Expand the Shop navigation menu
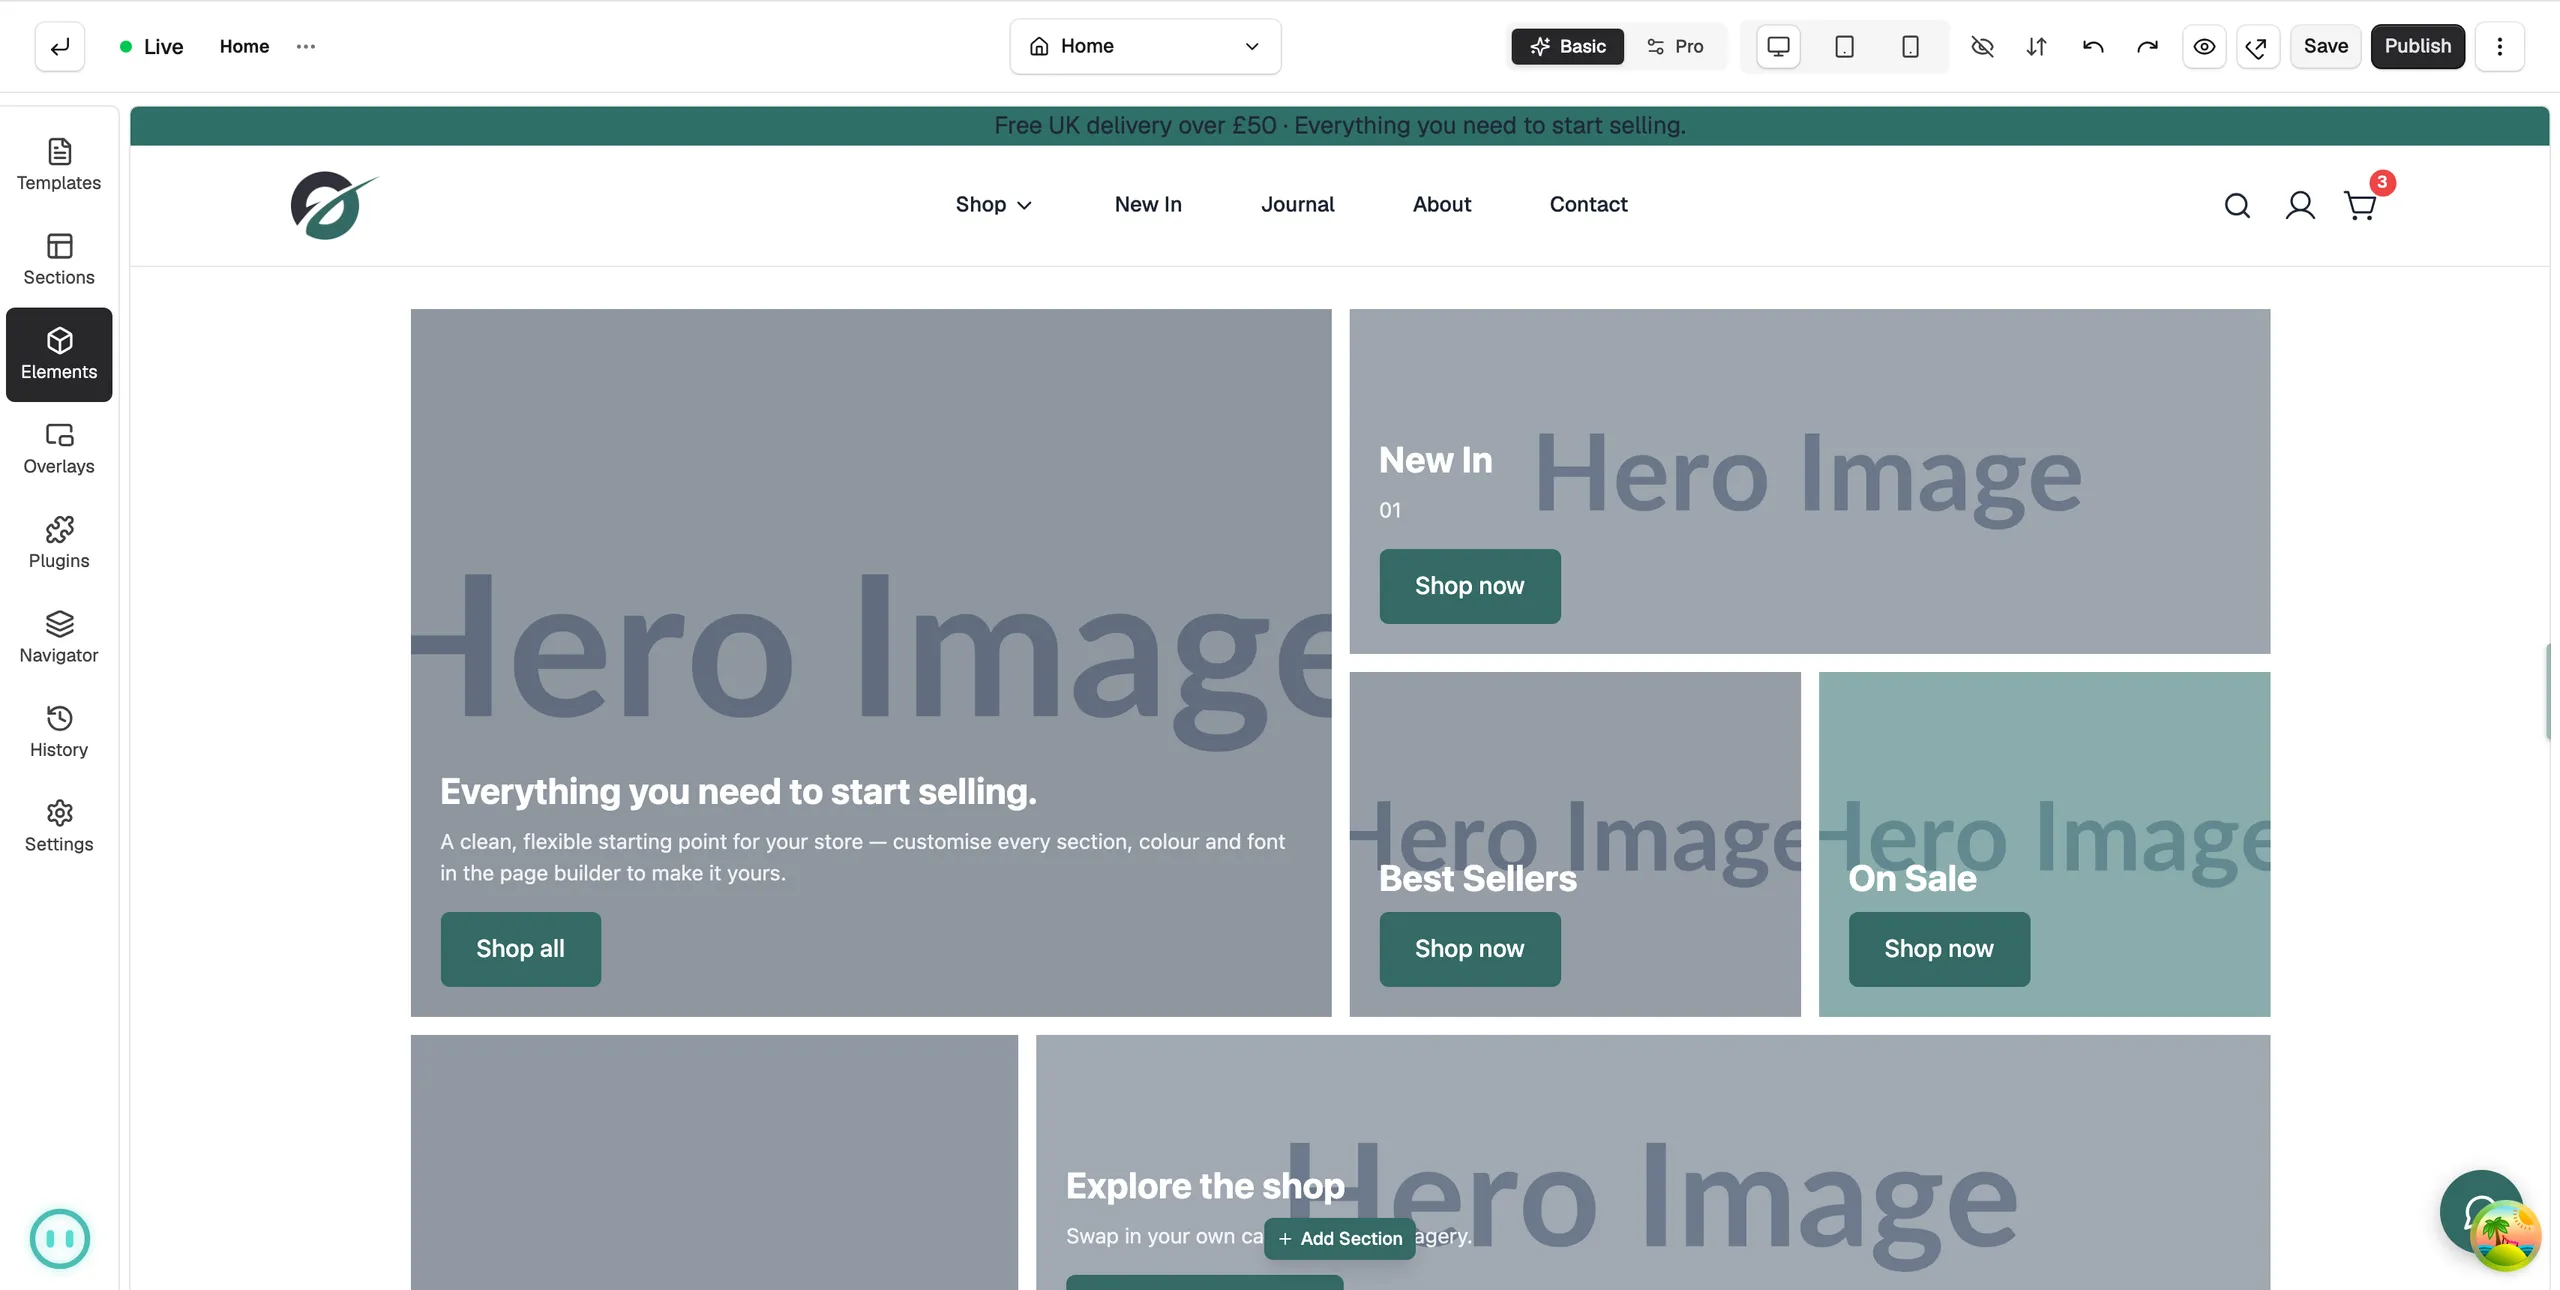 click(x=993, y=204)
